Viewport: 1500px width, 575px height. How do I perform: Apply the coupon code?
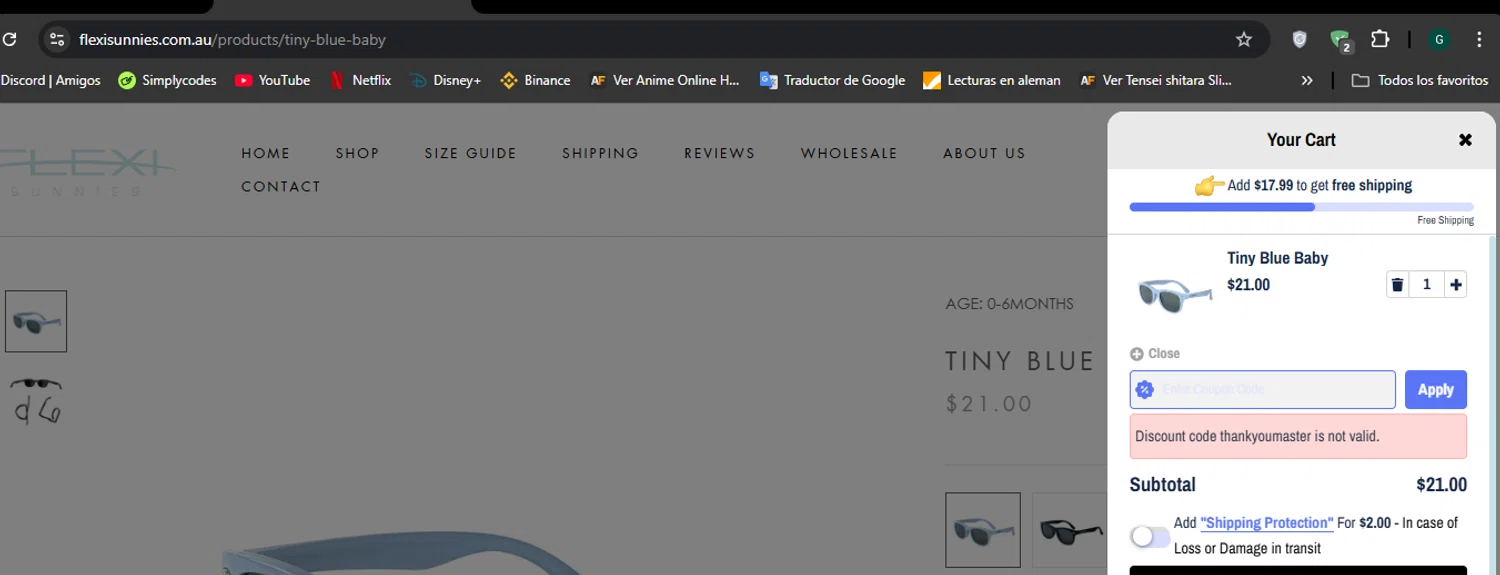(x=1436, y=389)
